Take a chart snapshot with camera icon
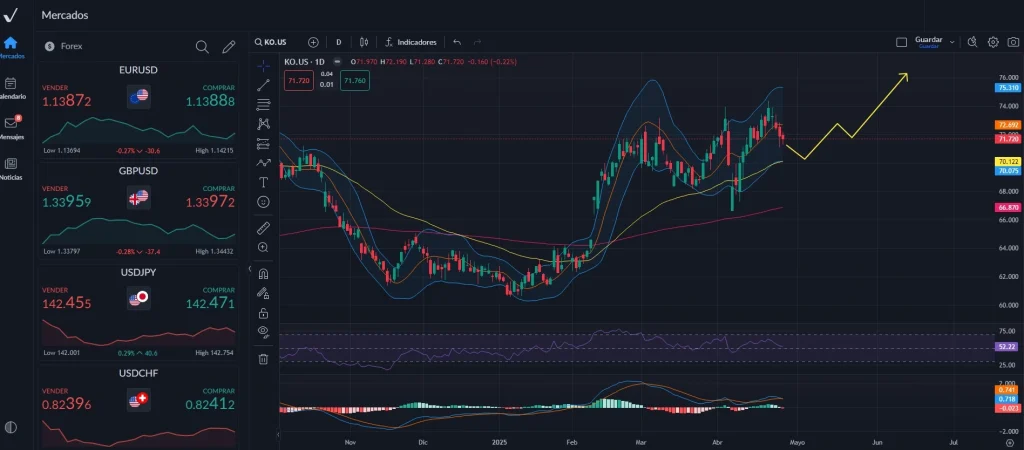1024x450 pixels. [1012, 42]
